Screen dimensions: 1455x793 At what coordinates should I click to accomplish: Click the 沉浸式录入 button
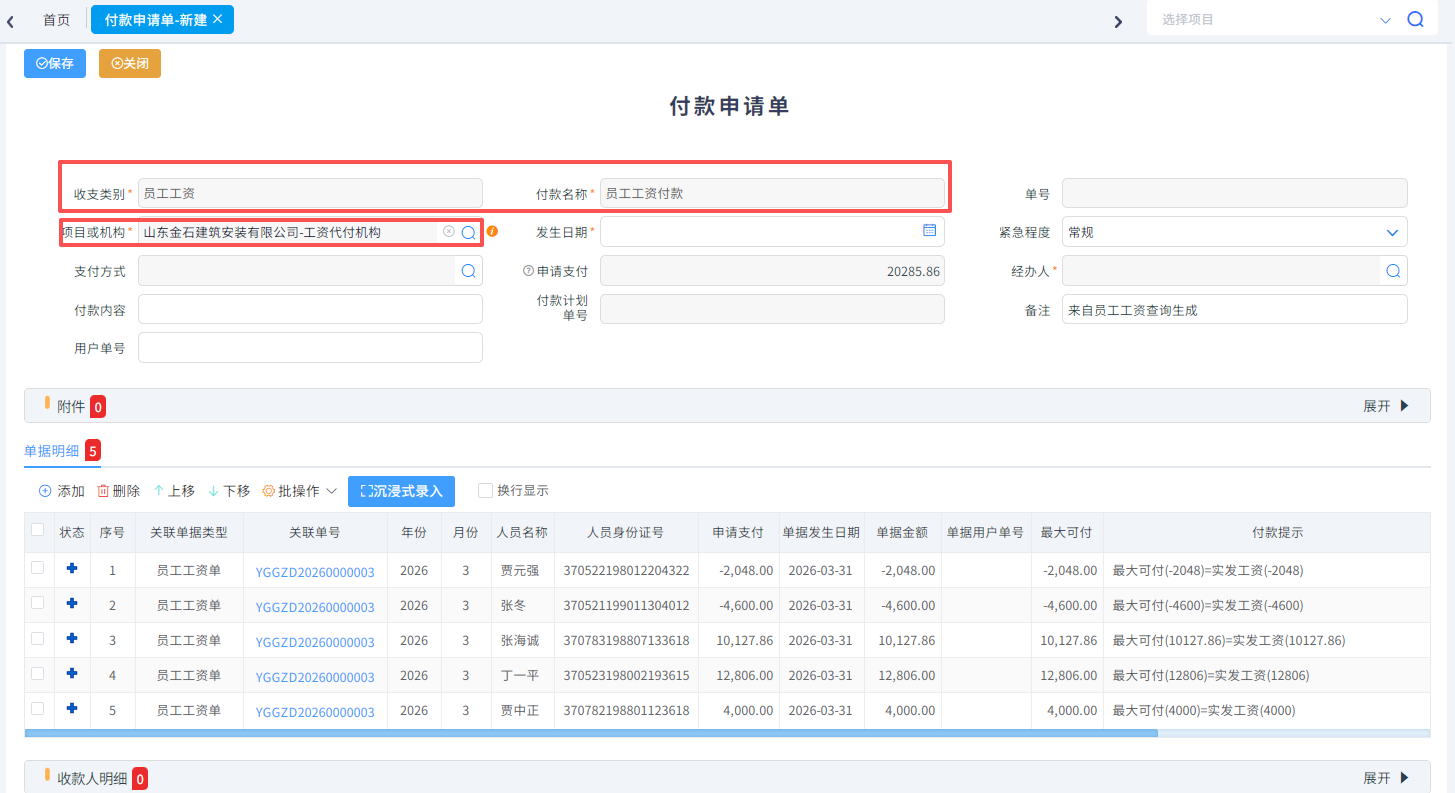tap(402, 491)
